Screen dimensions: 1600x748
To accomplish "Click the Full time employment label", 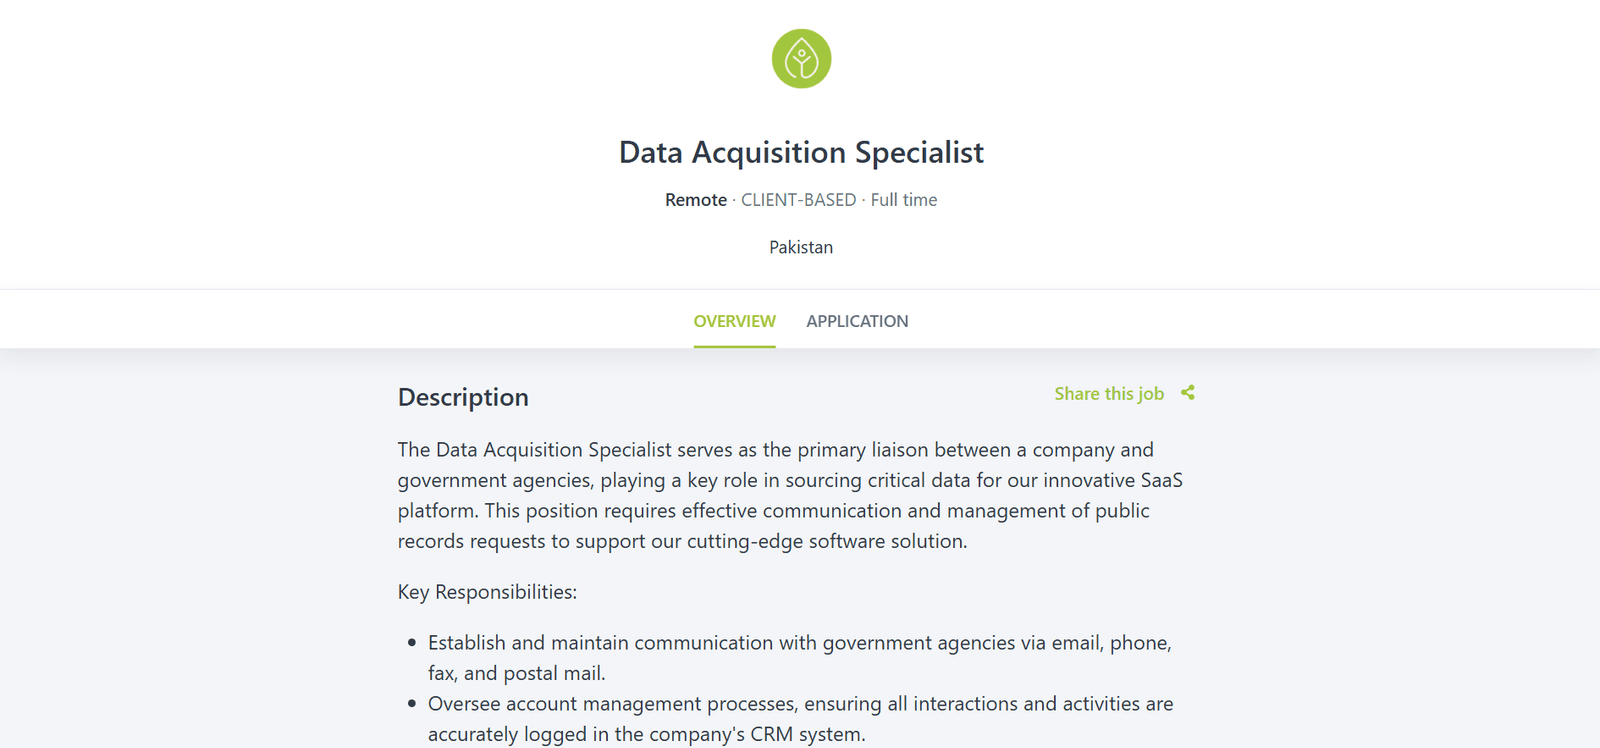I will (904, 200).
